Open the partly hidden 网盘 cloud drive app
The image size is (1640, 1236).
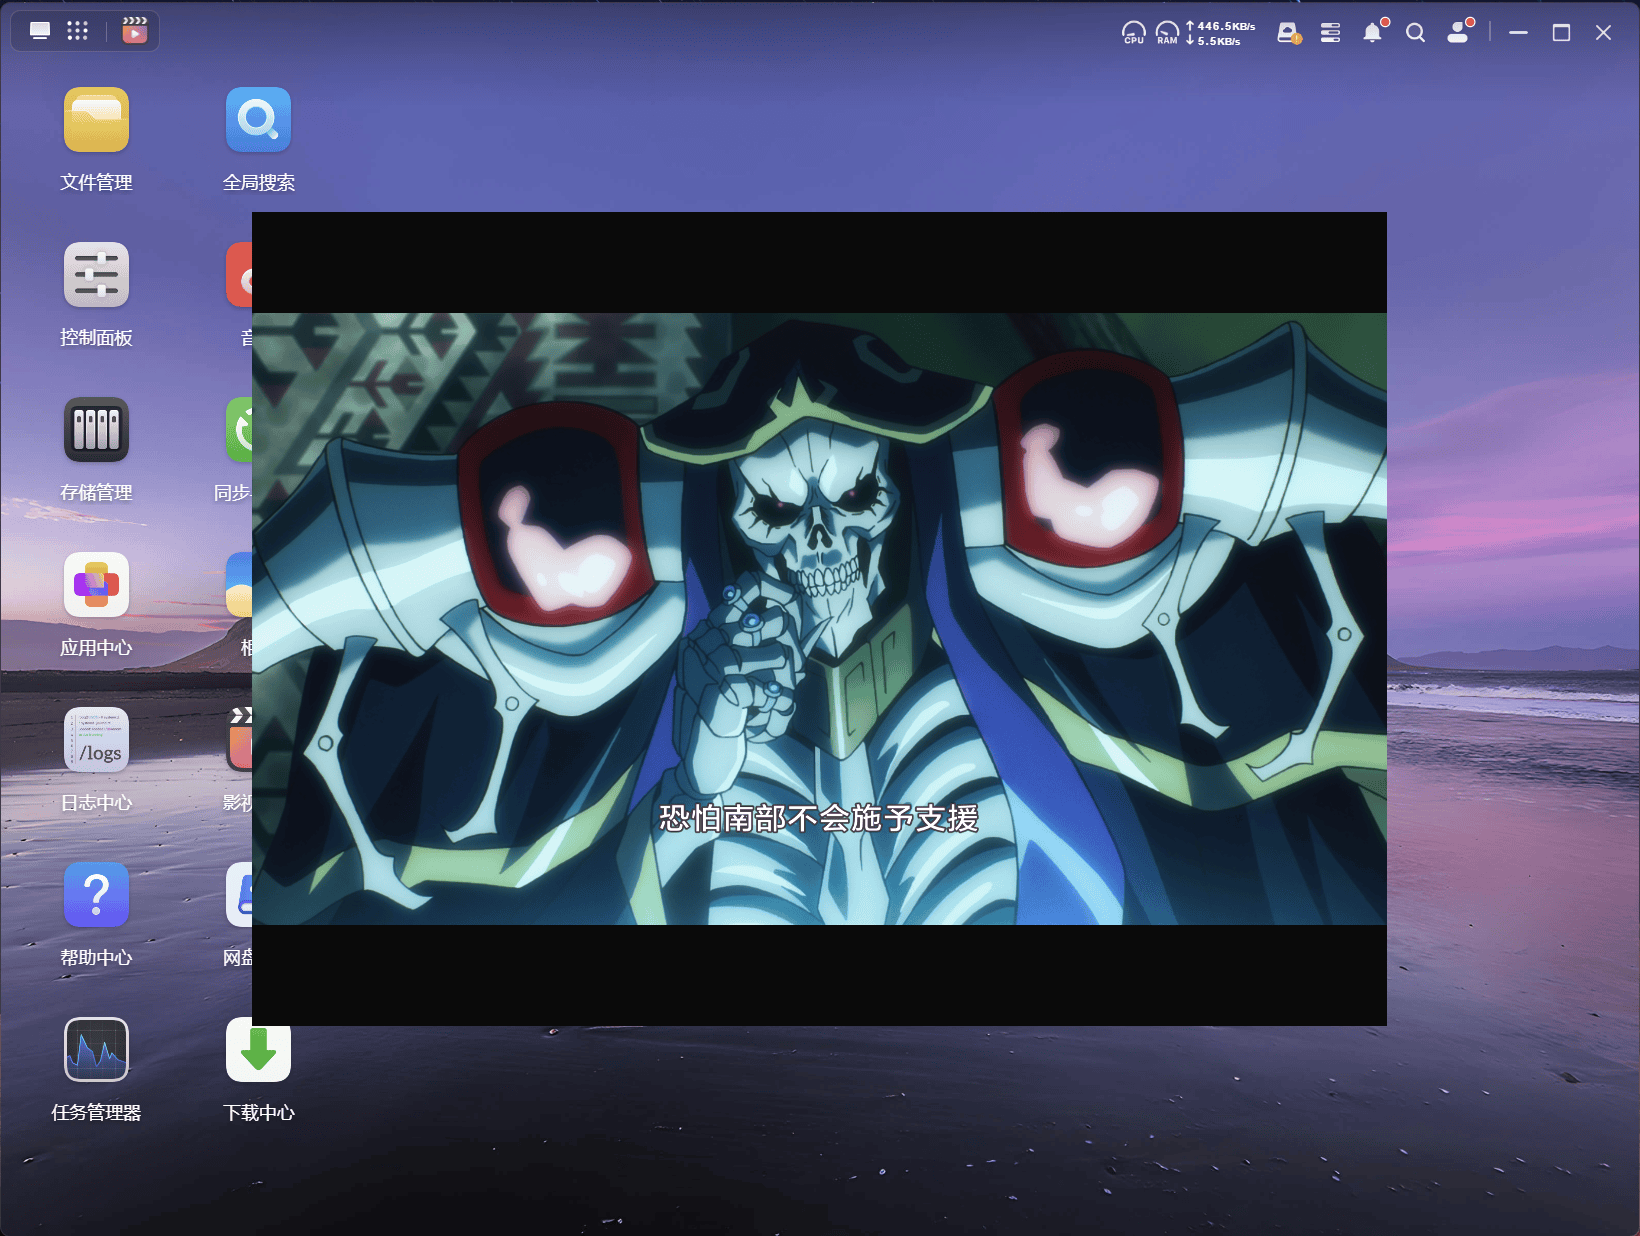[x=238, y=895]
